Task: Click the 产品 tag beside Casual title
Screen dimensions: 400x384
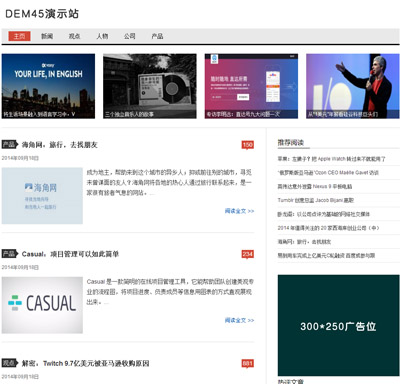Action: click(9, 254)
